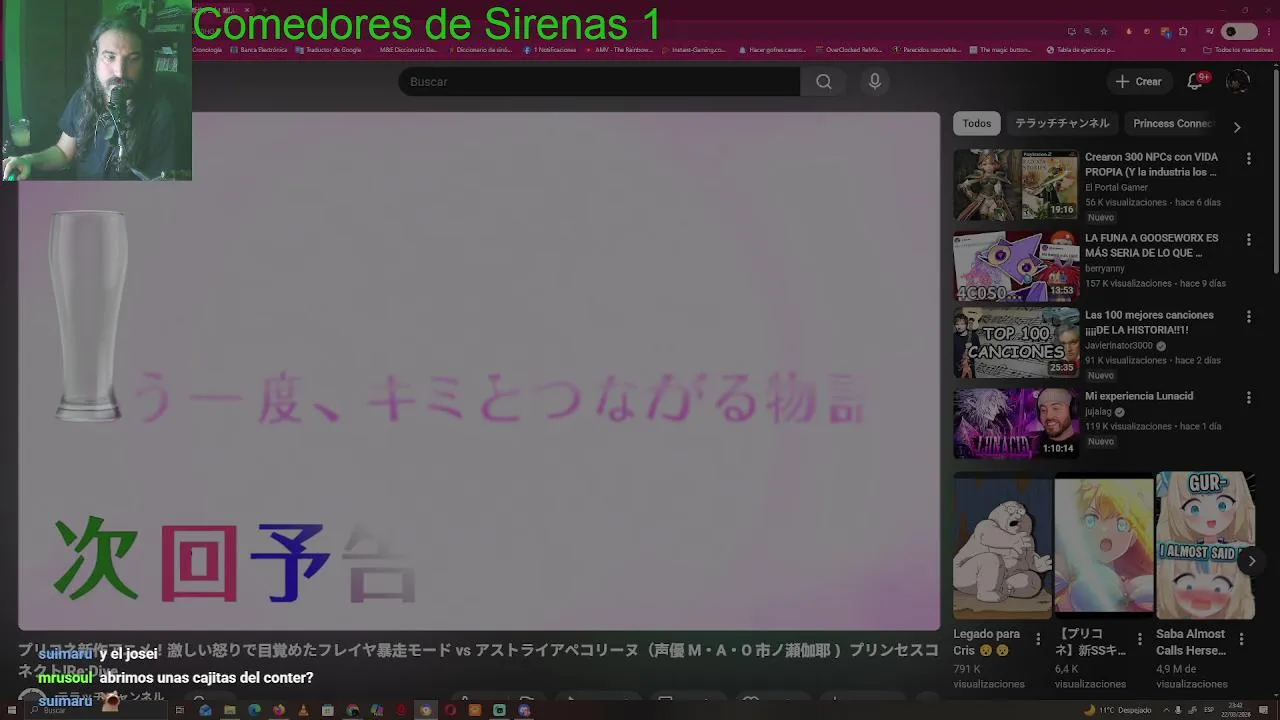Image resolution: width=1280 pixels, height=720 pixels.
Task: Select the Princess Connect filter chip
Action: click(x=1172, y=124)
